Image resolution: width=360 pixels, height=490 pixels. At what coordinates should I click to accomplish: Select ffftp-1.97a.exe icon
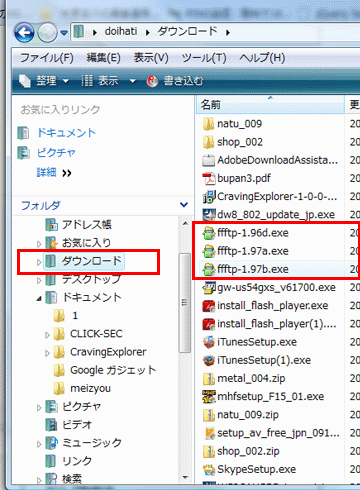[x=209, y=251]
